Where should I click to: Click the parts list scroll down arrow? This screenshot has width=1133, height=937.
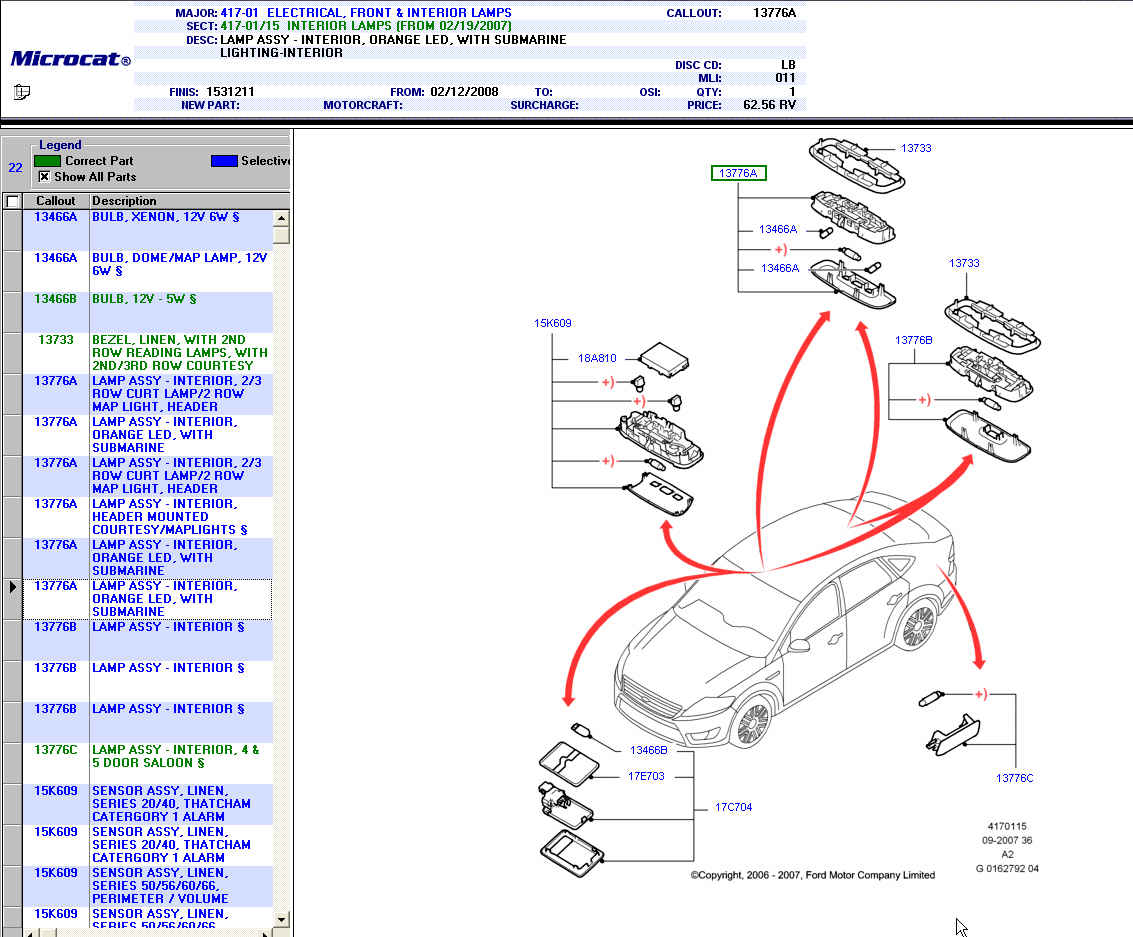pyautogui.click(x=281, y=919)
